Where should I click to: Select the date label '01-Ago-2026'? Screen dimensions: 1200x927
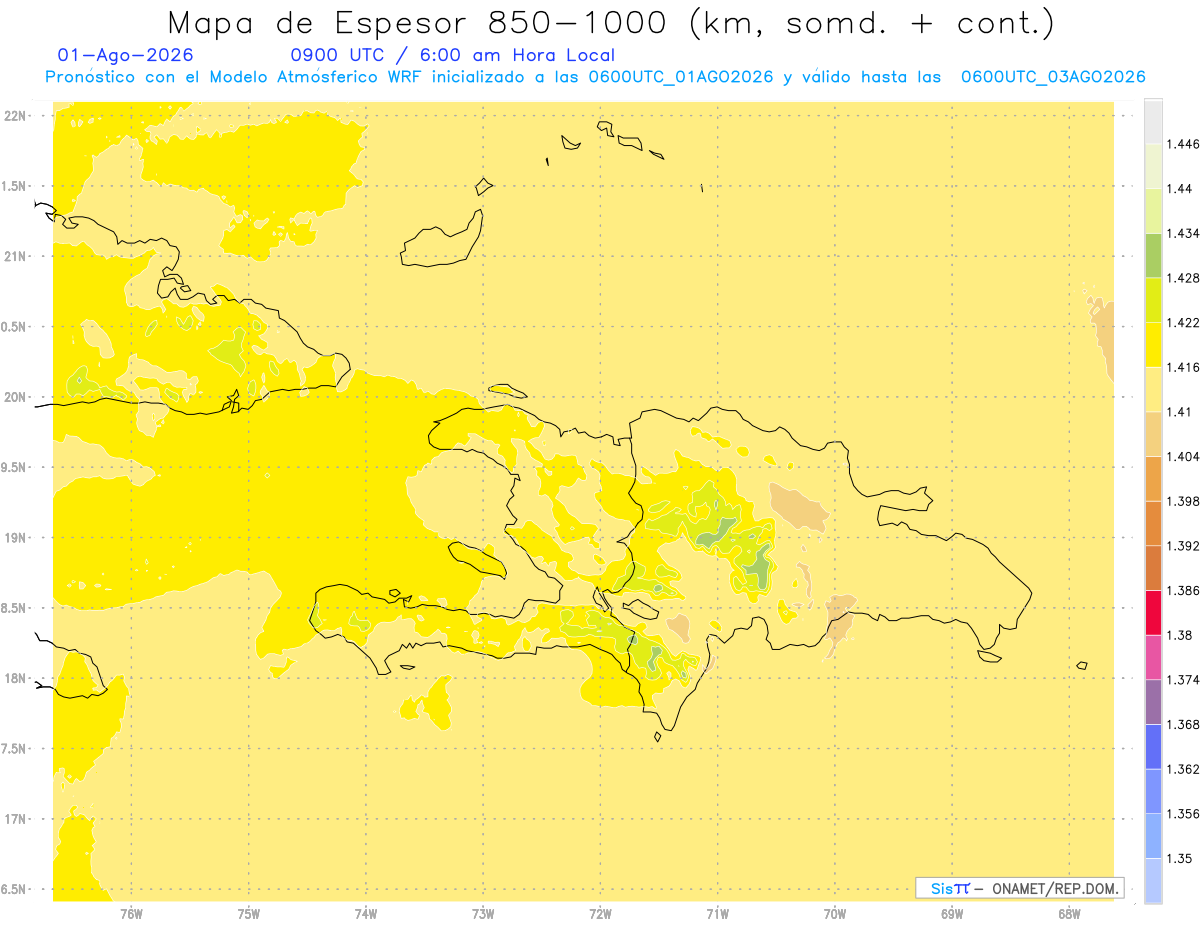coord(126,55)
